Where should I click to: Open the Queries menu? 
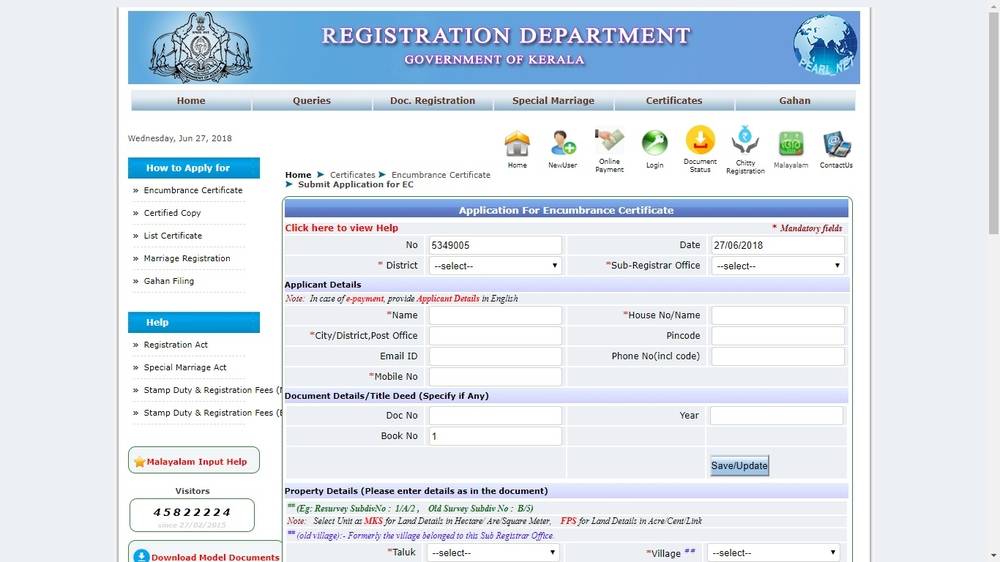point(312,101)
